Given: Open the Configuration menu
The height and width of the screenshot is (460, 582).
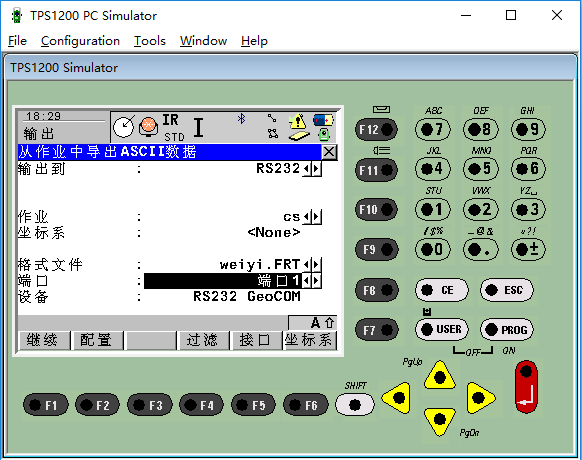Looking at the screenshot, I should [x=80, y=41].
